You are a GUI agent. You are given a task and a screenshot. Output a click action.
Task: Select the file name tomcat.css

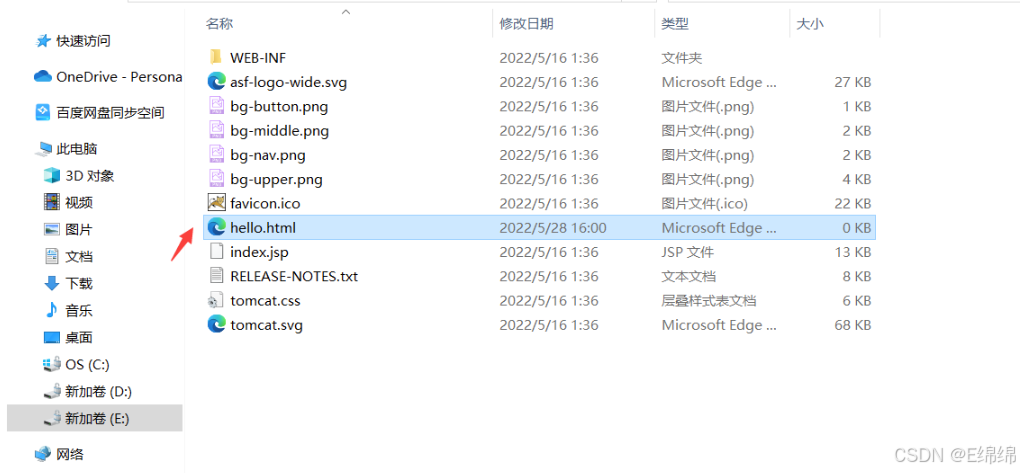tap(265, 301)
